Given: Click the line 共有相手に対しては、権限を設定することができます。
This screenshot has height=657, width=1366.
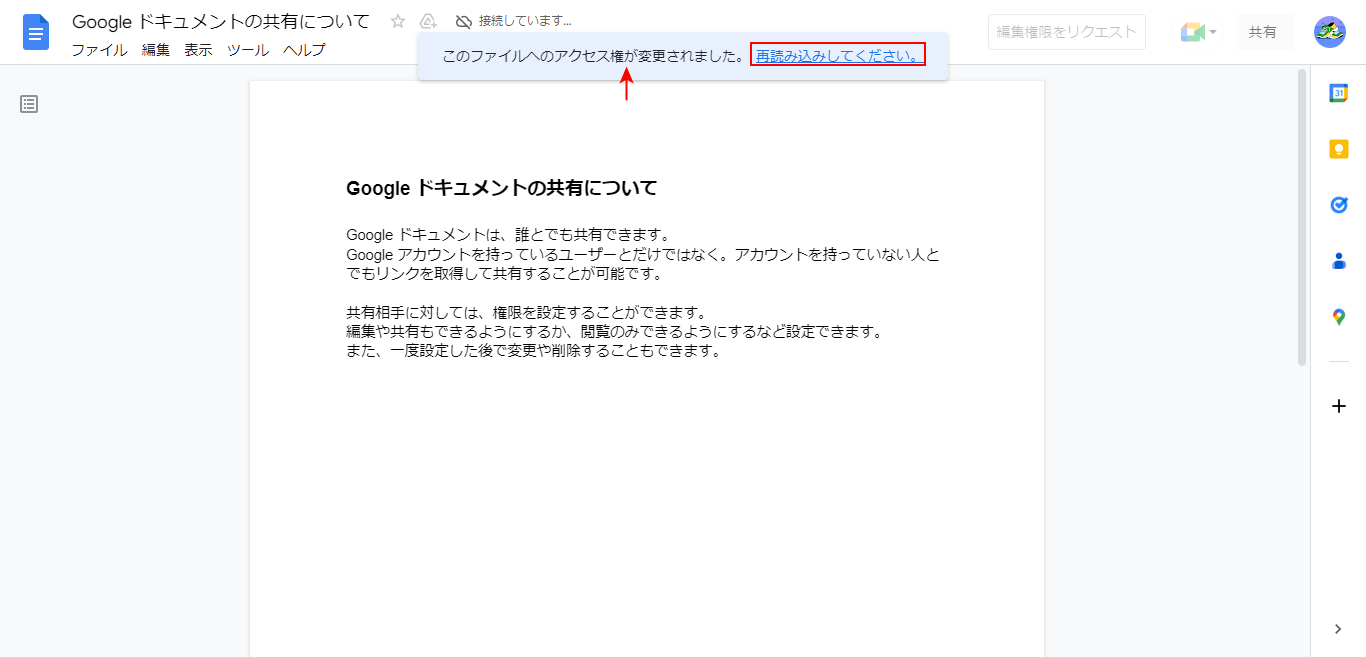Looking at the screenshot, I should click(526, 312).
